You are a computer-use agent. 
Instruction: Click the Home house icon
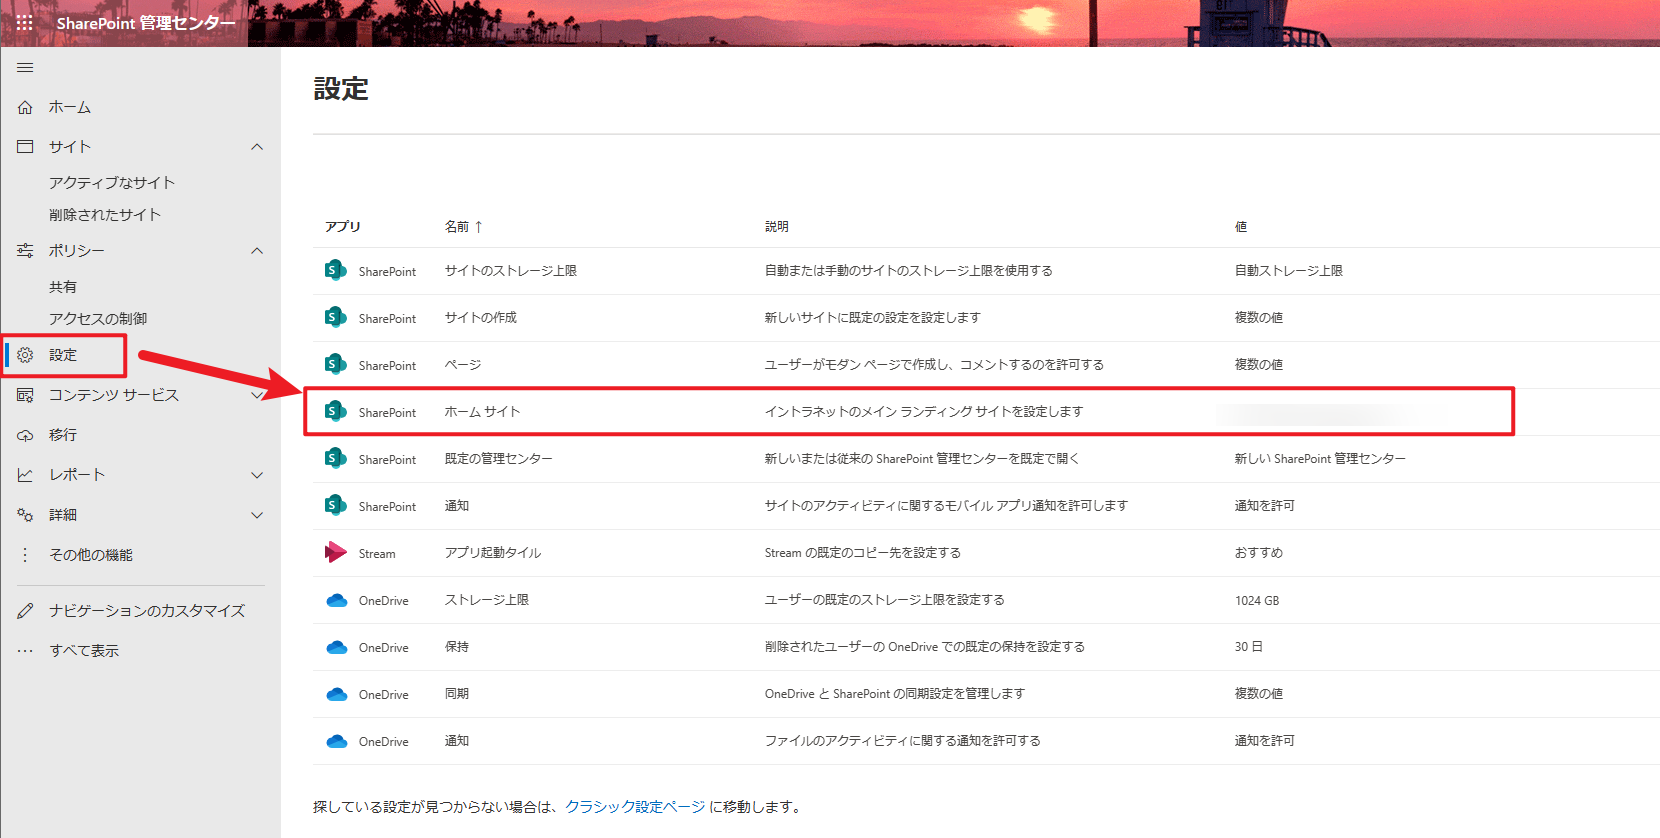[25, 107]
